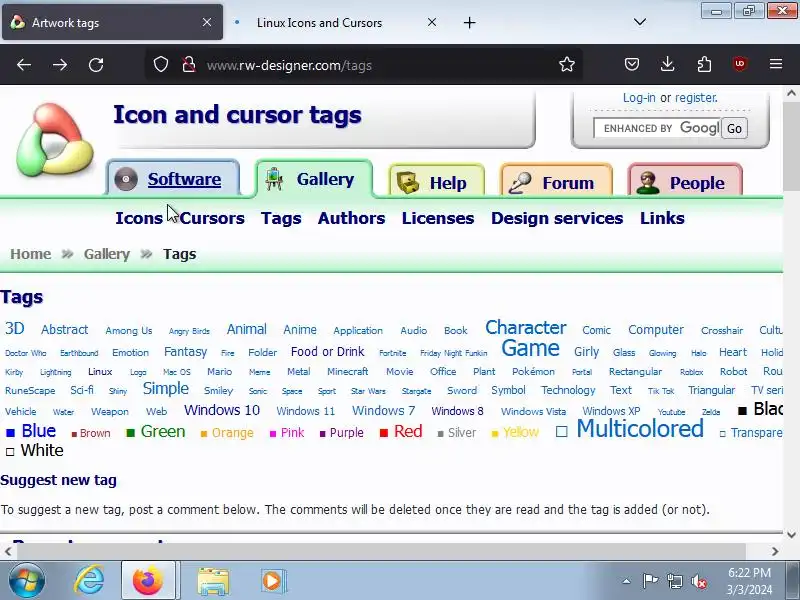The height and width of the screenshot is (600, 800).
Task: Open Windows Media Player taskbar icon
Action: [x=273, y=581]
